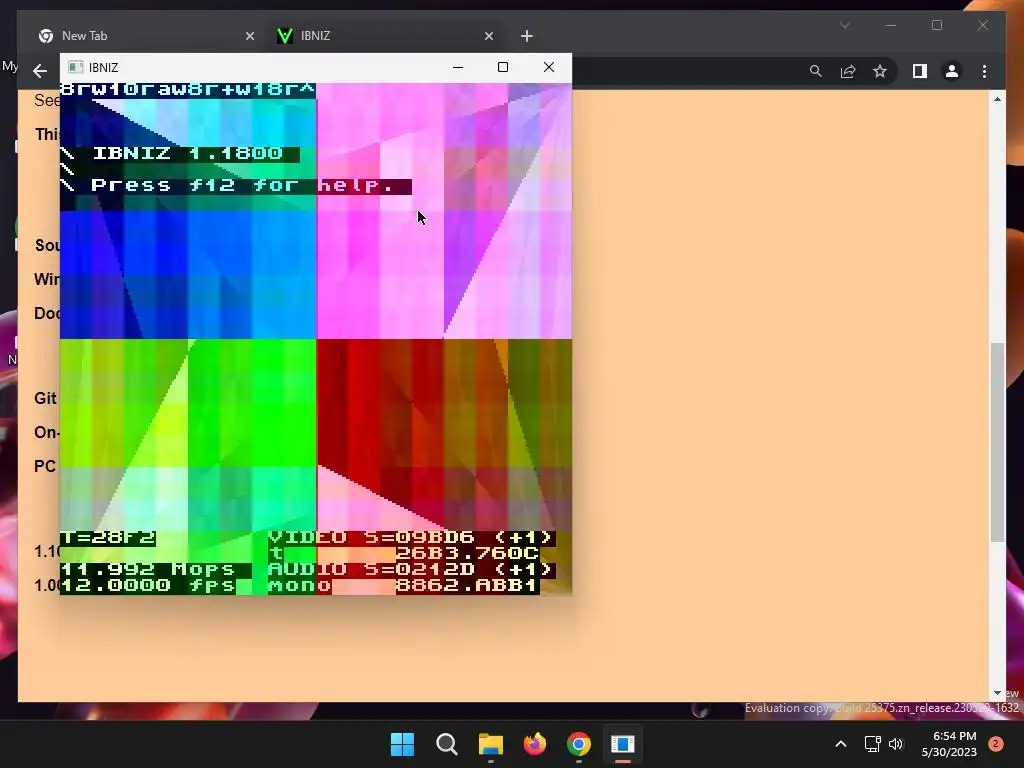Launch Firefox from the taskbar

[x=535, y=744]
